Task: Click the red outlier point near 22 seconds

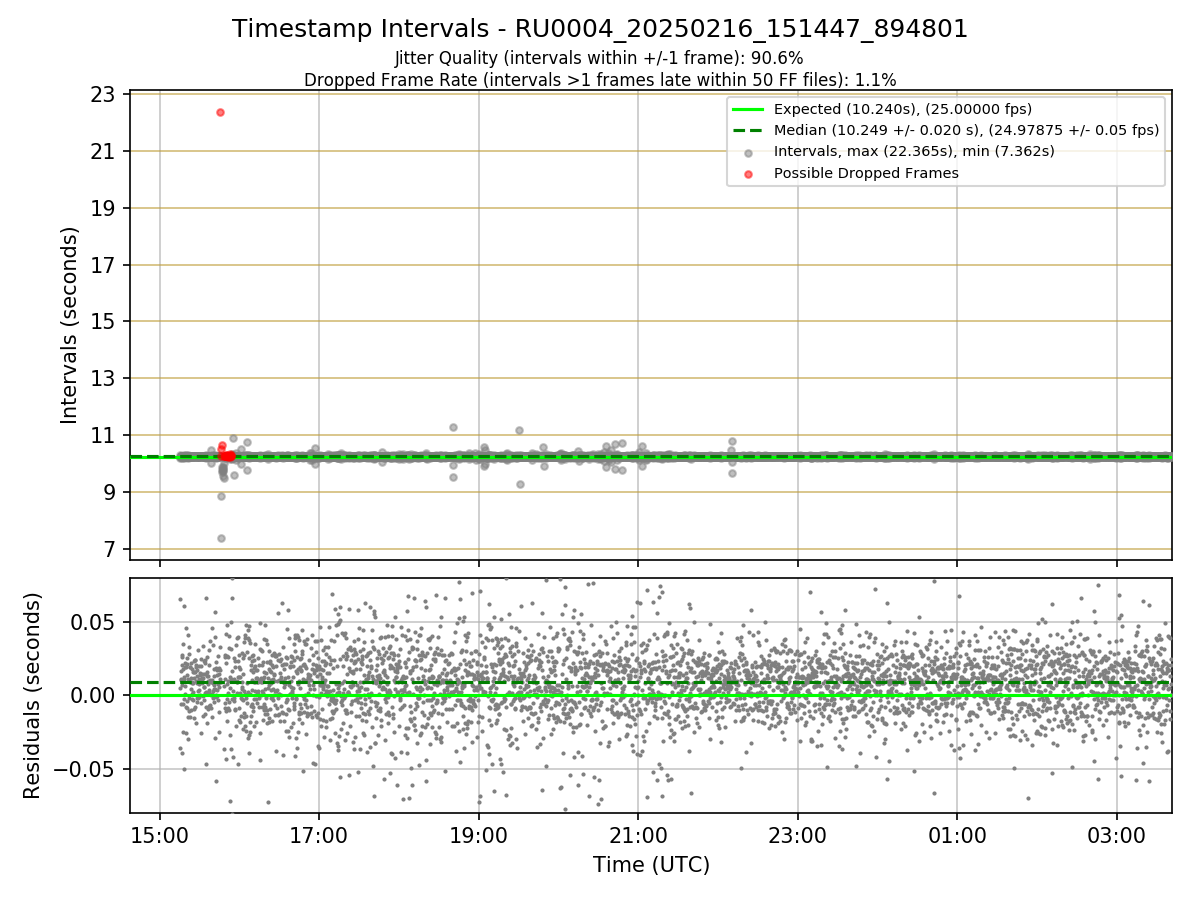Action: 220,112
